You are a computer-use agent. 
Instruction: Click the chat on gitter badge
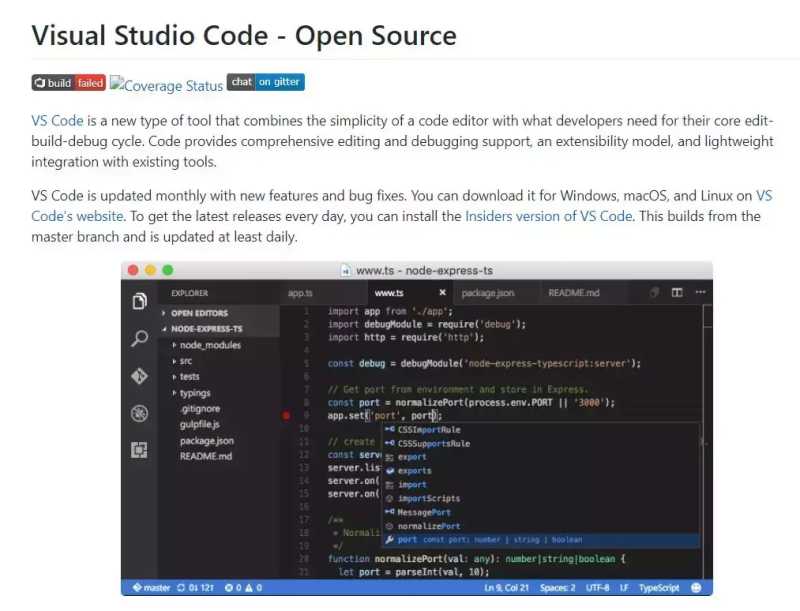tap(265, 83)
